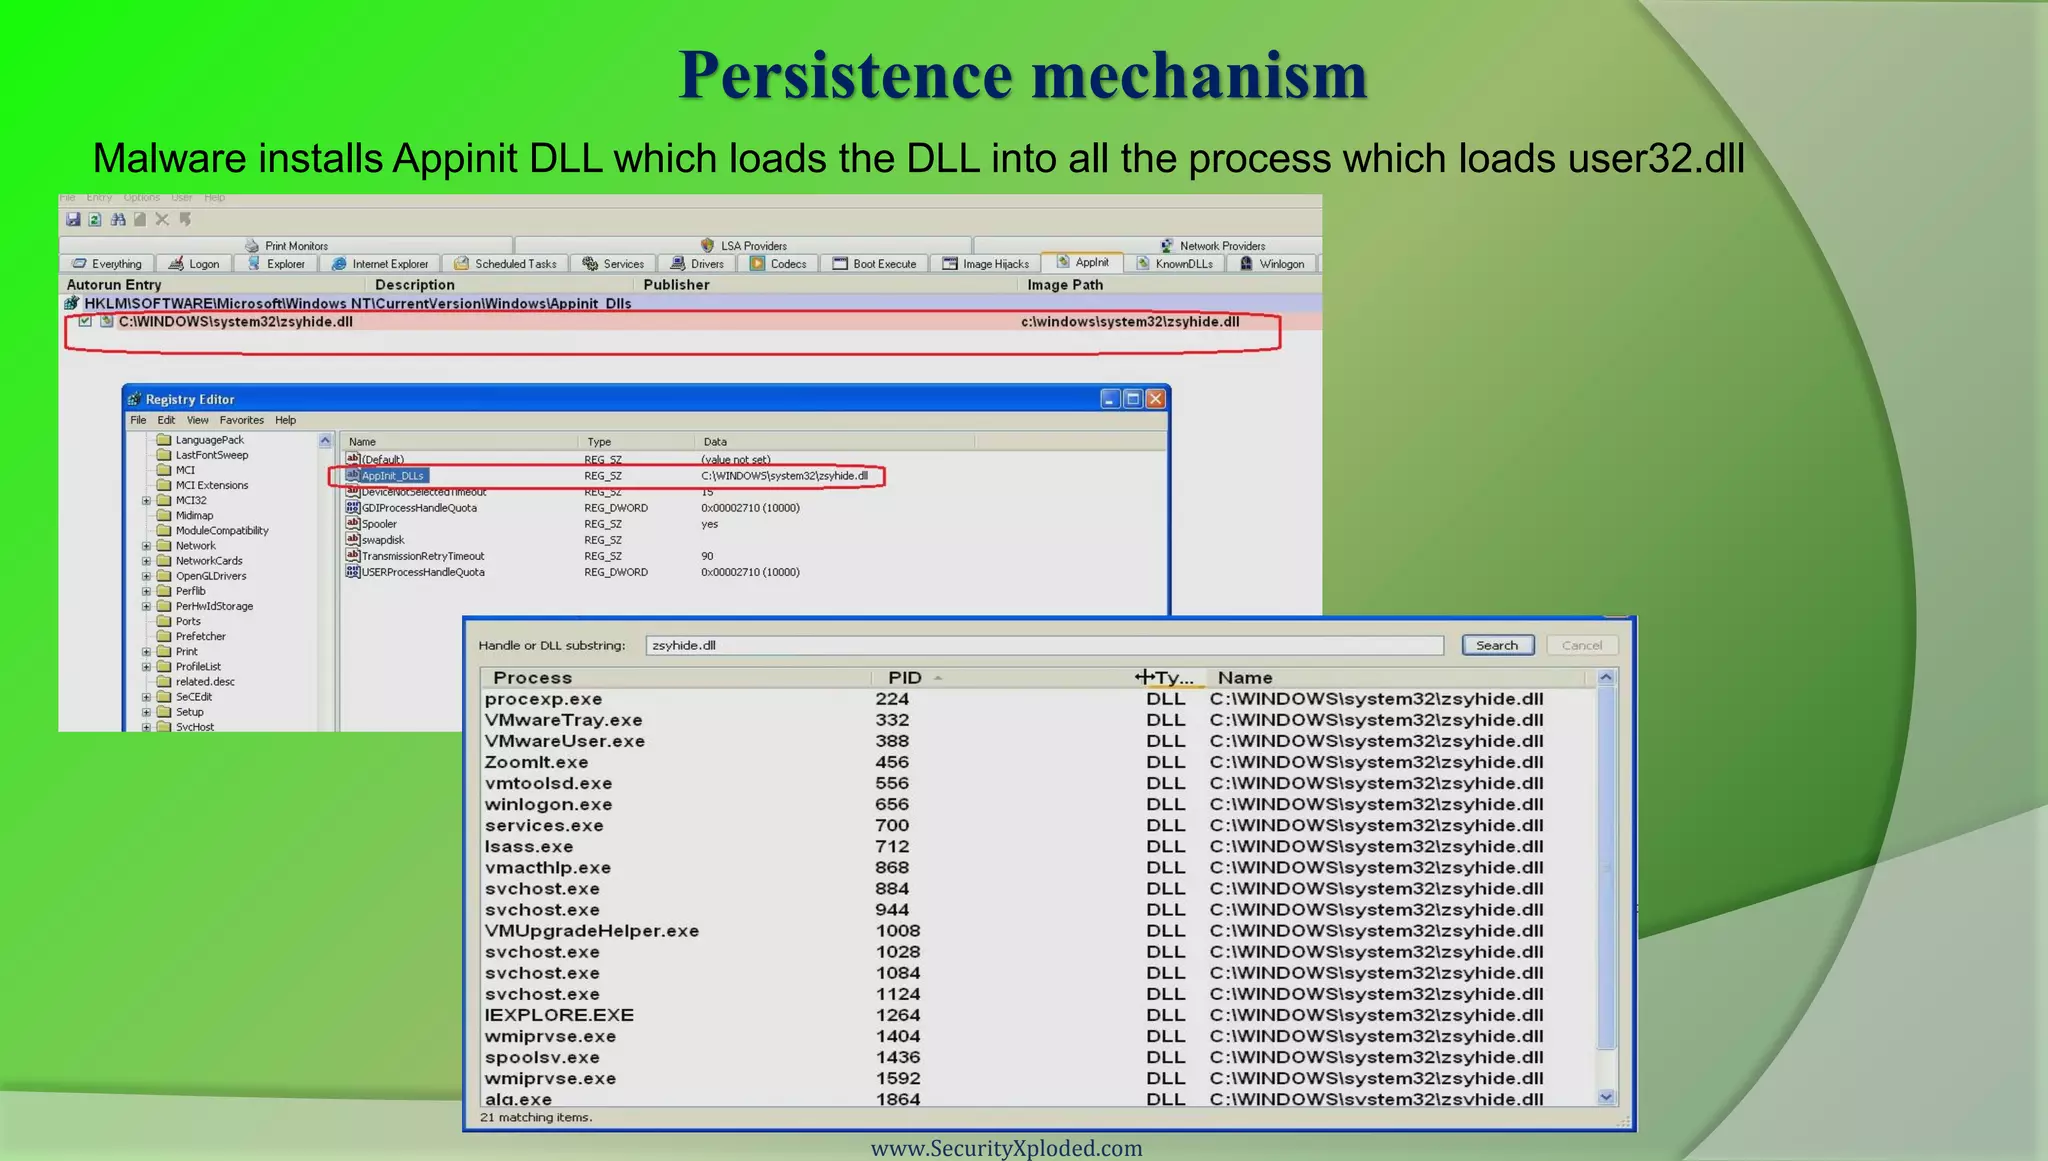The width and height of the screenshot is (2048, 1161).
Task: Click the ab icon beside (Default) value
Action: [x=352, y=459]
